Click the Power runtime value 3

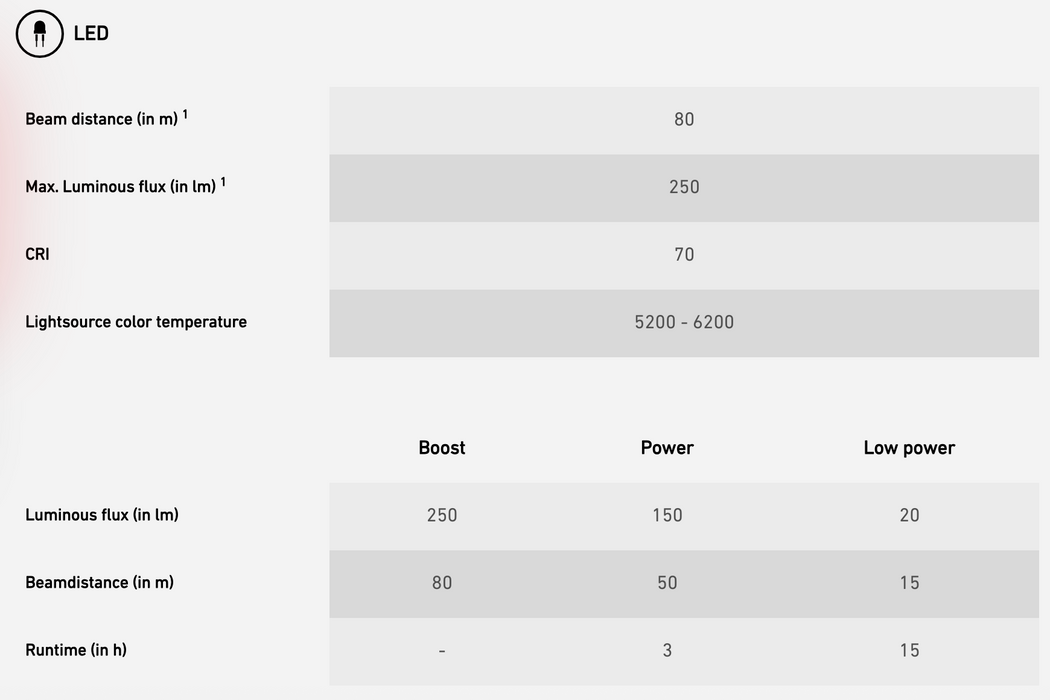tap(667, 650)
